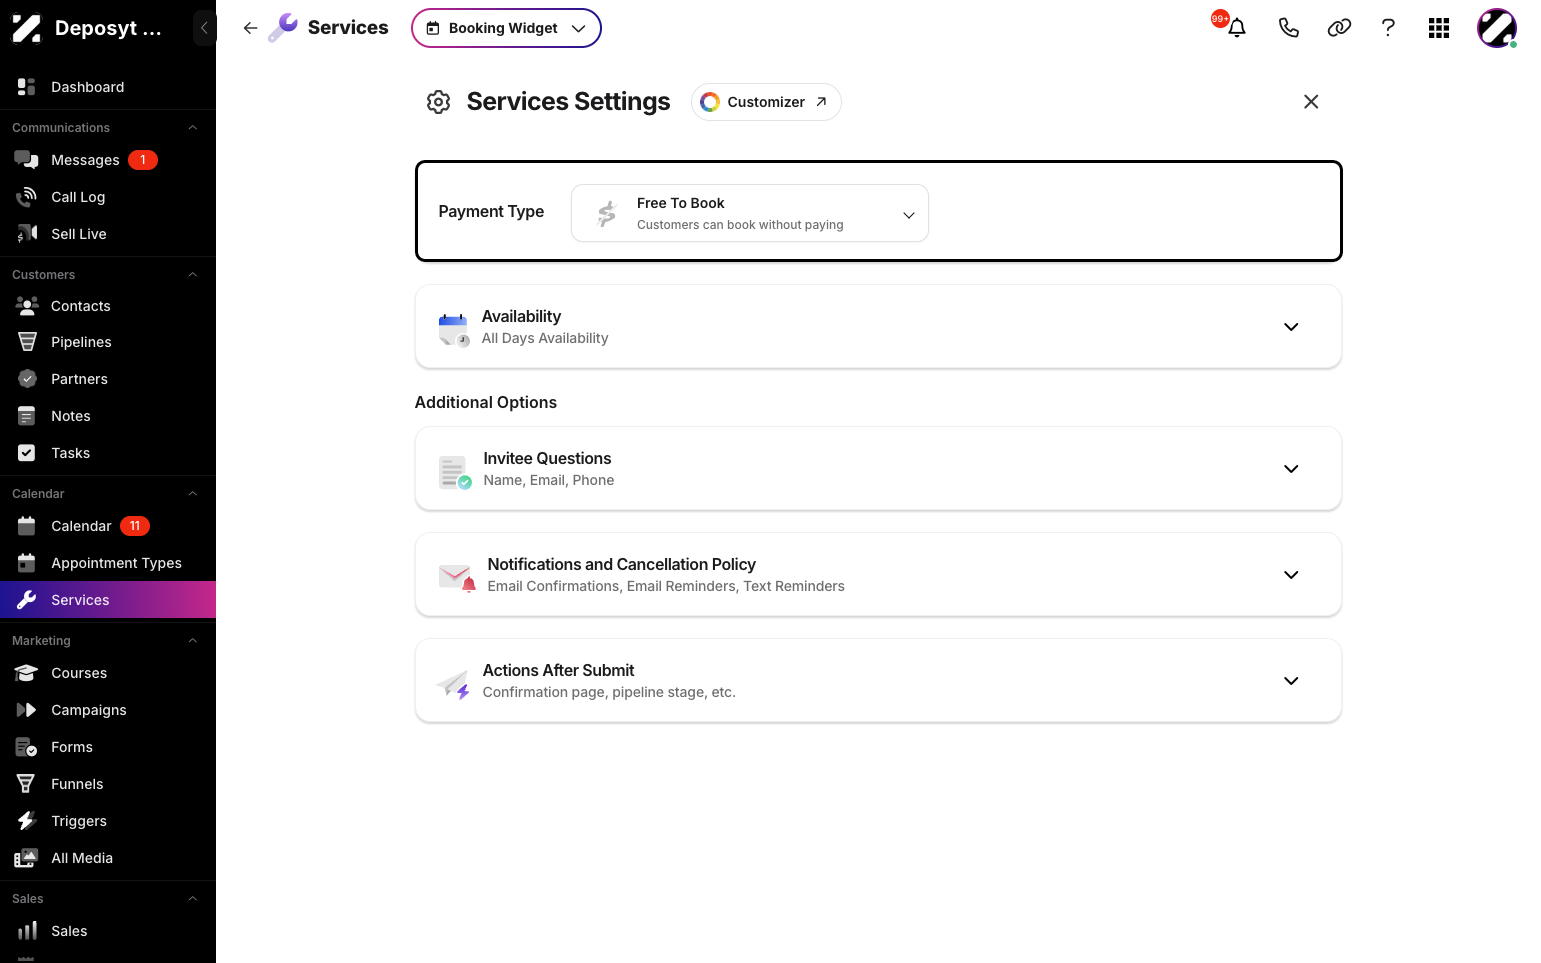Open the link chain icon
Image resolution: width=1541 pixels, height=963 pixels.
[x=1339, y=28]
